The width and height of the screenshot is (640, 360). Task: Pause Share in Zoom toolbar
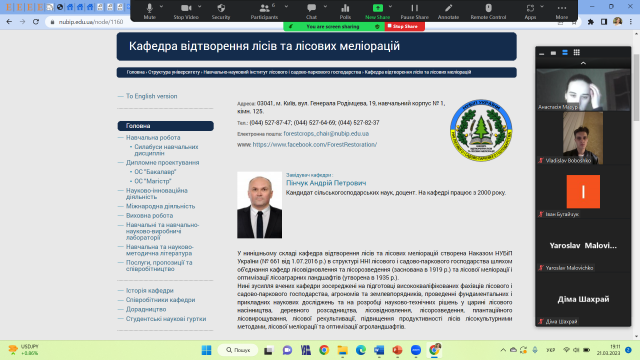(414, 11)
